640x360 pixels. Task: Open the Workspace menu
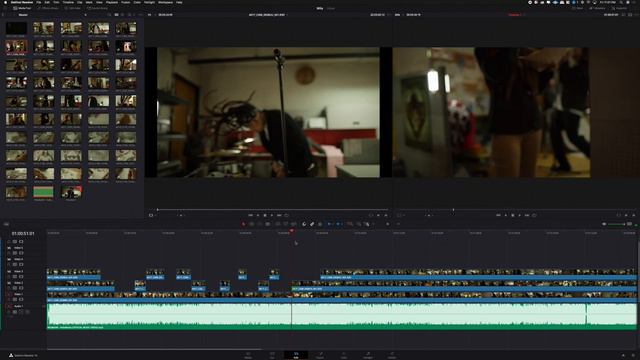point(165,2)
